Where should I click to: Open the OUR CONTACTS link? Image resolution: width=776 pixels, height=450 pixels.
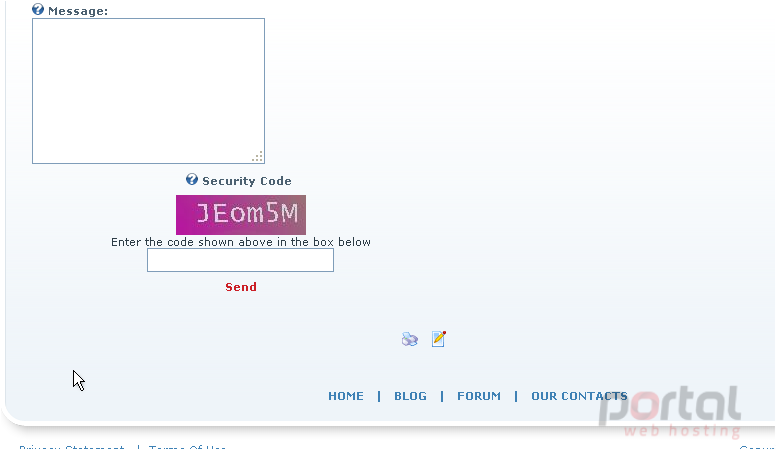click(x=579, y=396)
